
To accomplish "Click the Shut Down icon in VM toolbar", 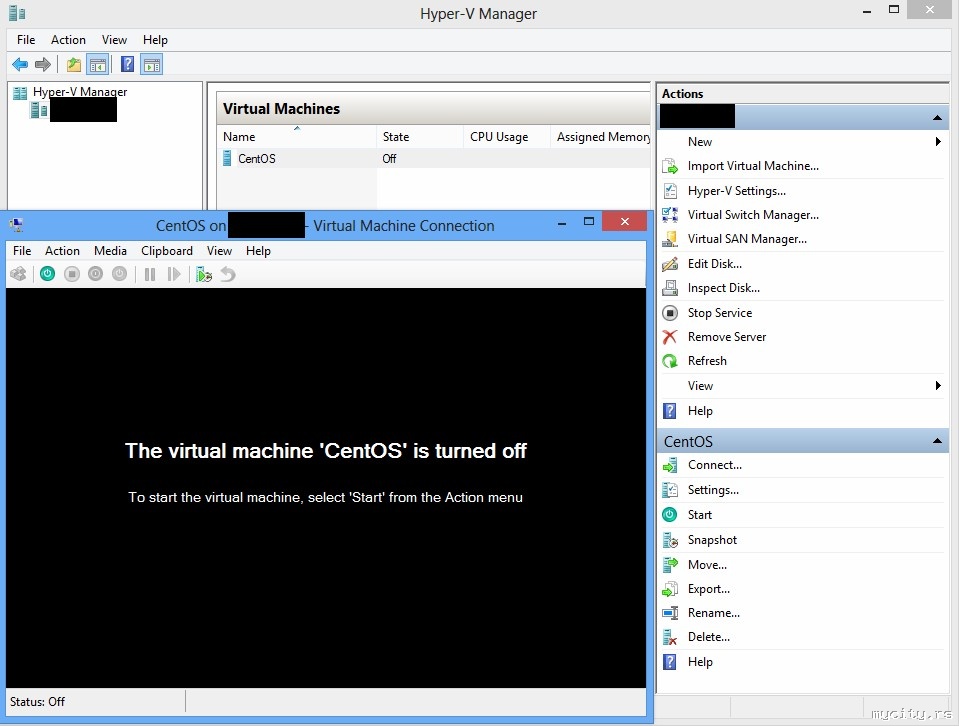I will point(95,274).
